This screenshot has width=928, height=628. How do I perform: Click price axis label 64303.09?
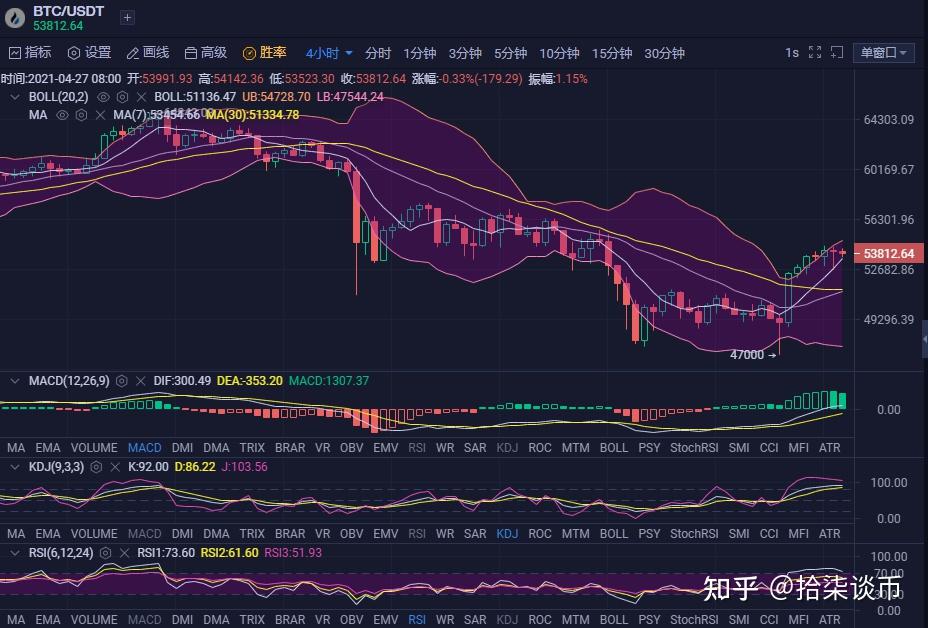888,120
